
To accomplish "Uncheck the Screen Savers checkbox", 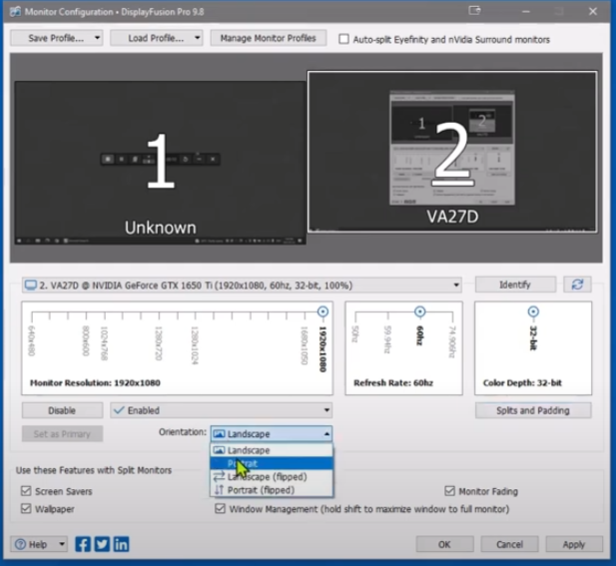I will pyautogui.click(x=26, y=491).
